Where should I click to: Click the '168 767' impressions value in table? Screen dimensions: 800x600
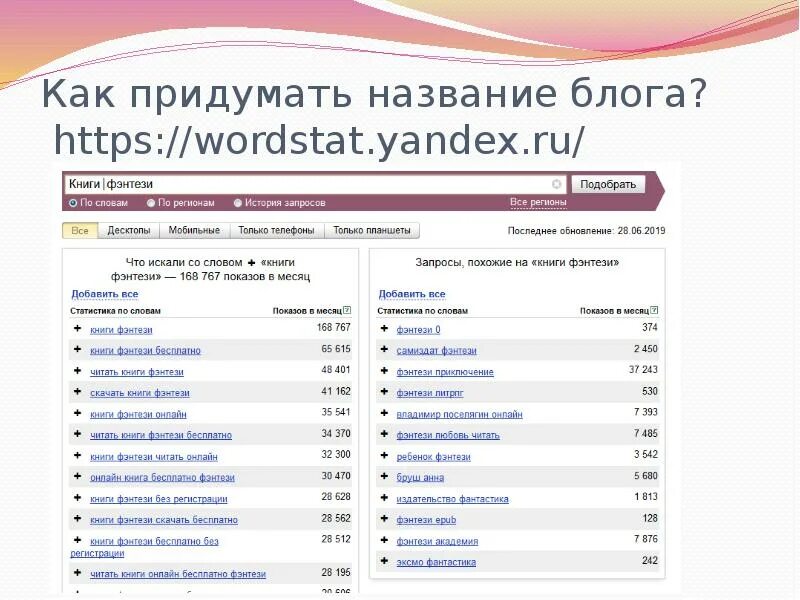click(x=334, y=328)
